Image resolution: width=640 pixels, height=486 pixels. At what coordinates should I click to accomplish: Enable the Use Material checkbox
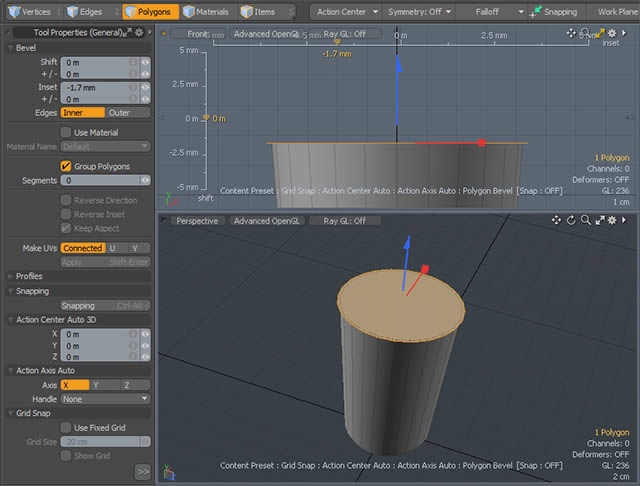click(66, 132)
